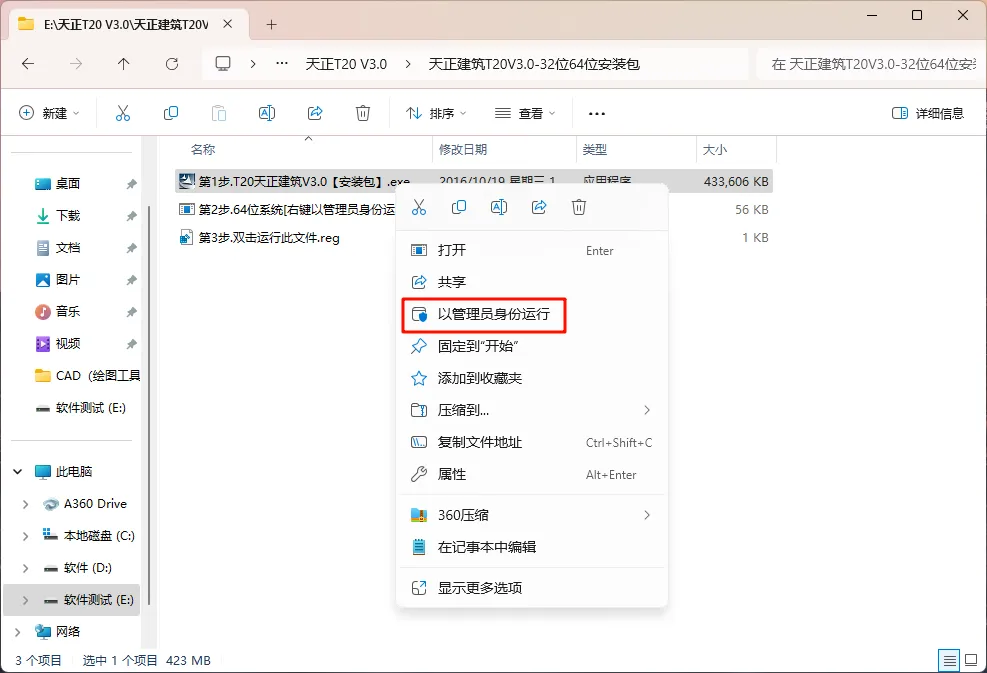Expand the 本地磁盘 (C:) node

25,536
